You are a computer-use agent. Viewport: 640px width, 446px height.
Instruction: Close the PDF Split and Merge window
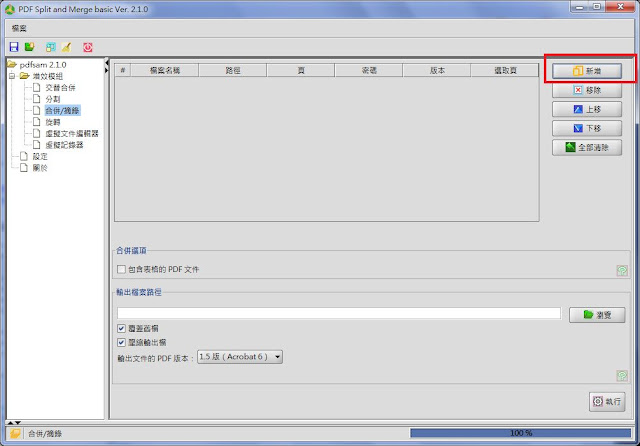(620, 7)
